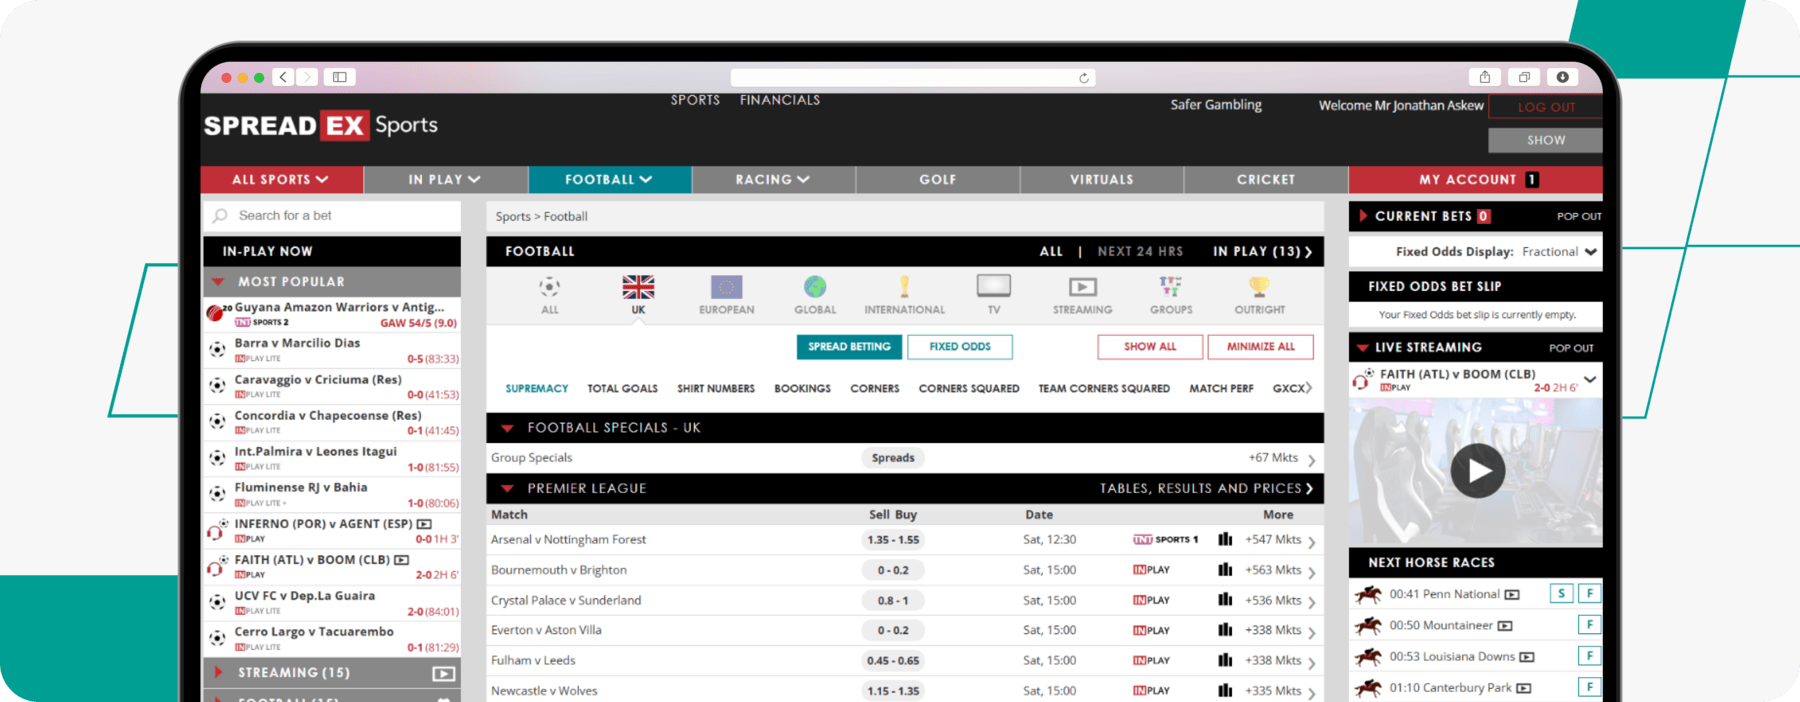Select the TV filter icon
The image size is (1800, 702).
(x=994, y=287)
